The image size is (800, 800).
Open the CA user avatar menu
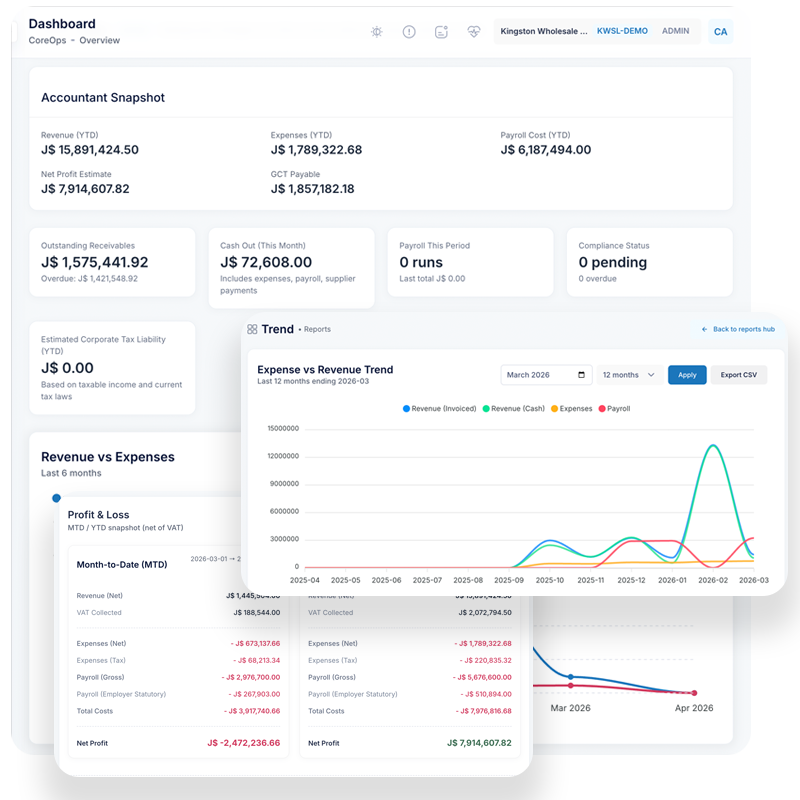coord(720,32)
